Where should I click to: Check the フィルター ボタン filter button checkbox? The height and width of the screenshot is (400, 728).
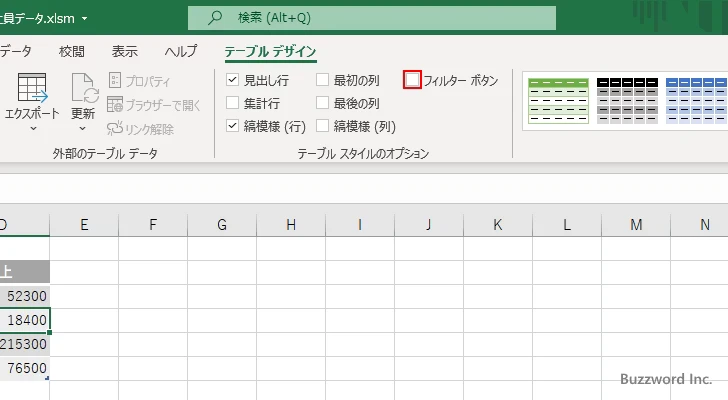pyautogui.click(x=412, y=80)
